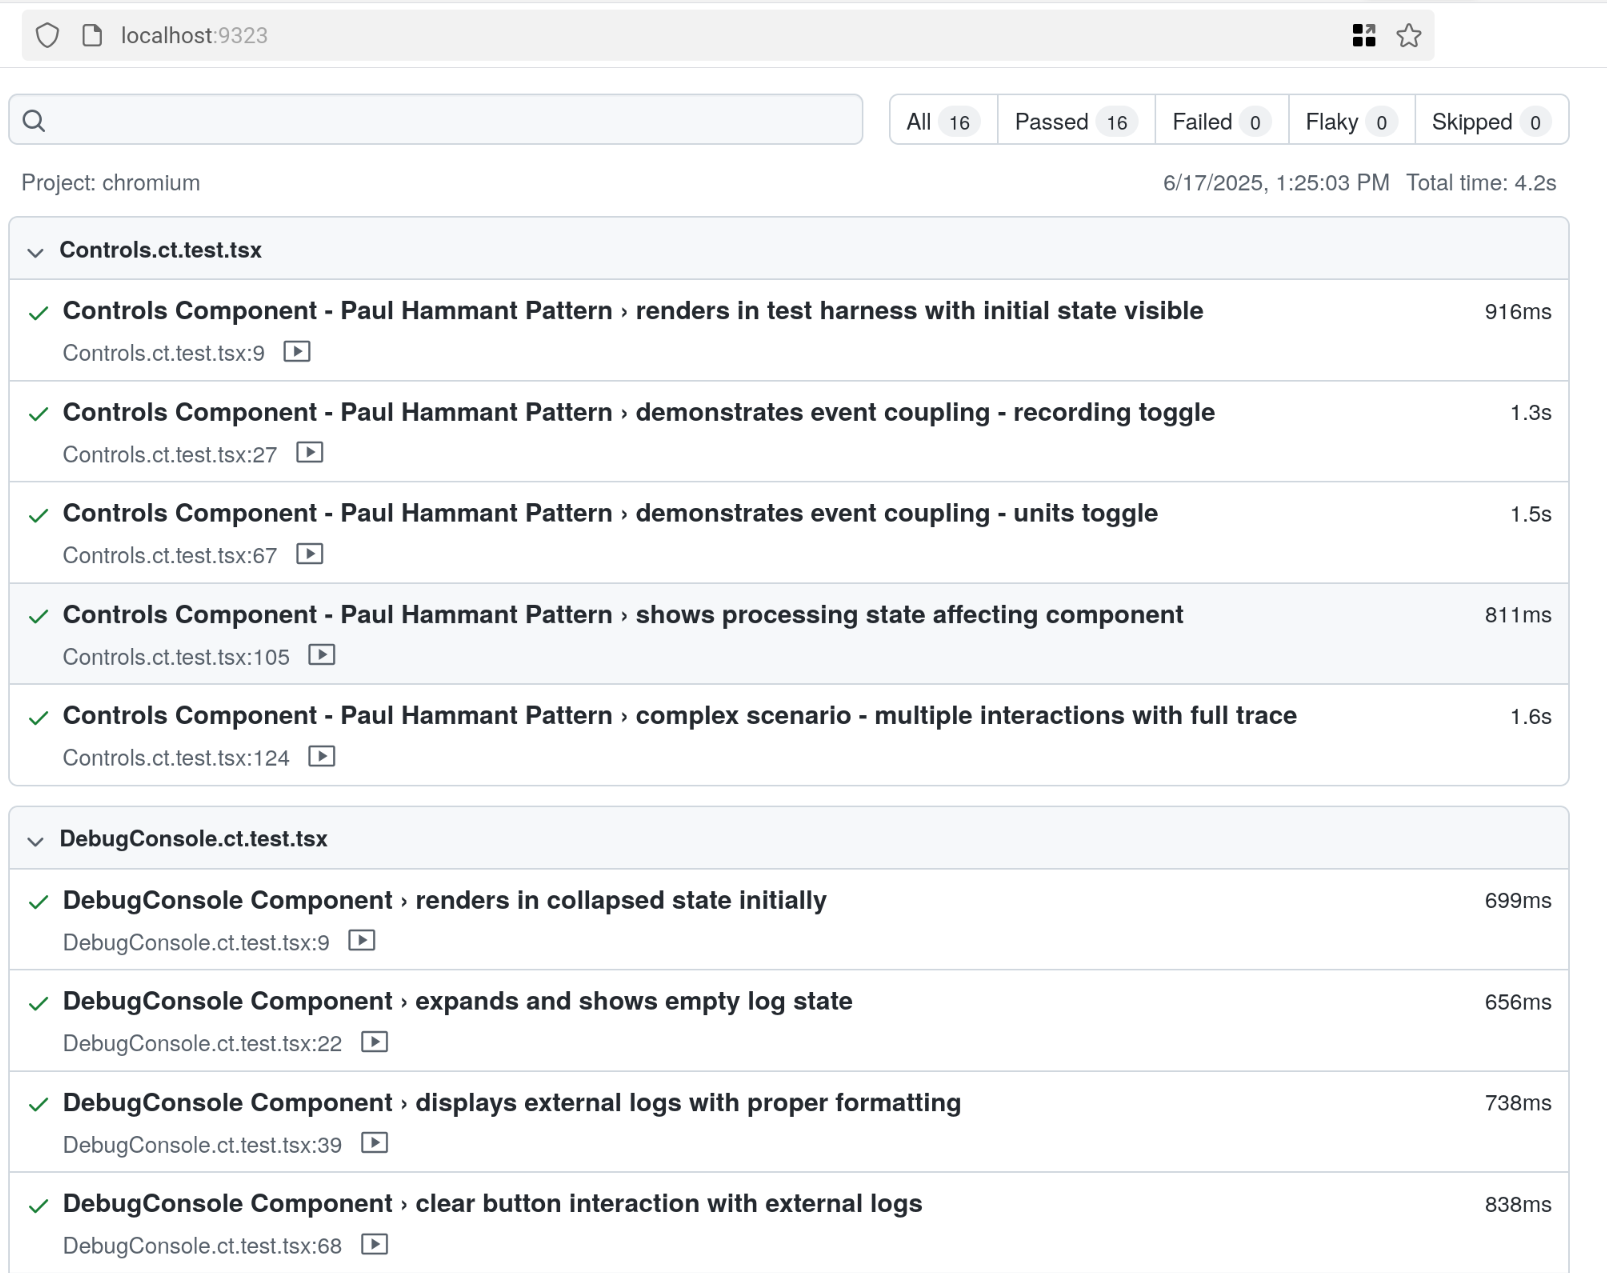1607x1273 pixels.
Task: Bookmark this page with the star icon
Action: [1409, 36]
